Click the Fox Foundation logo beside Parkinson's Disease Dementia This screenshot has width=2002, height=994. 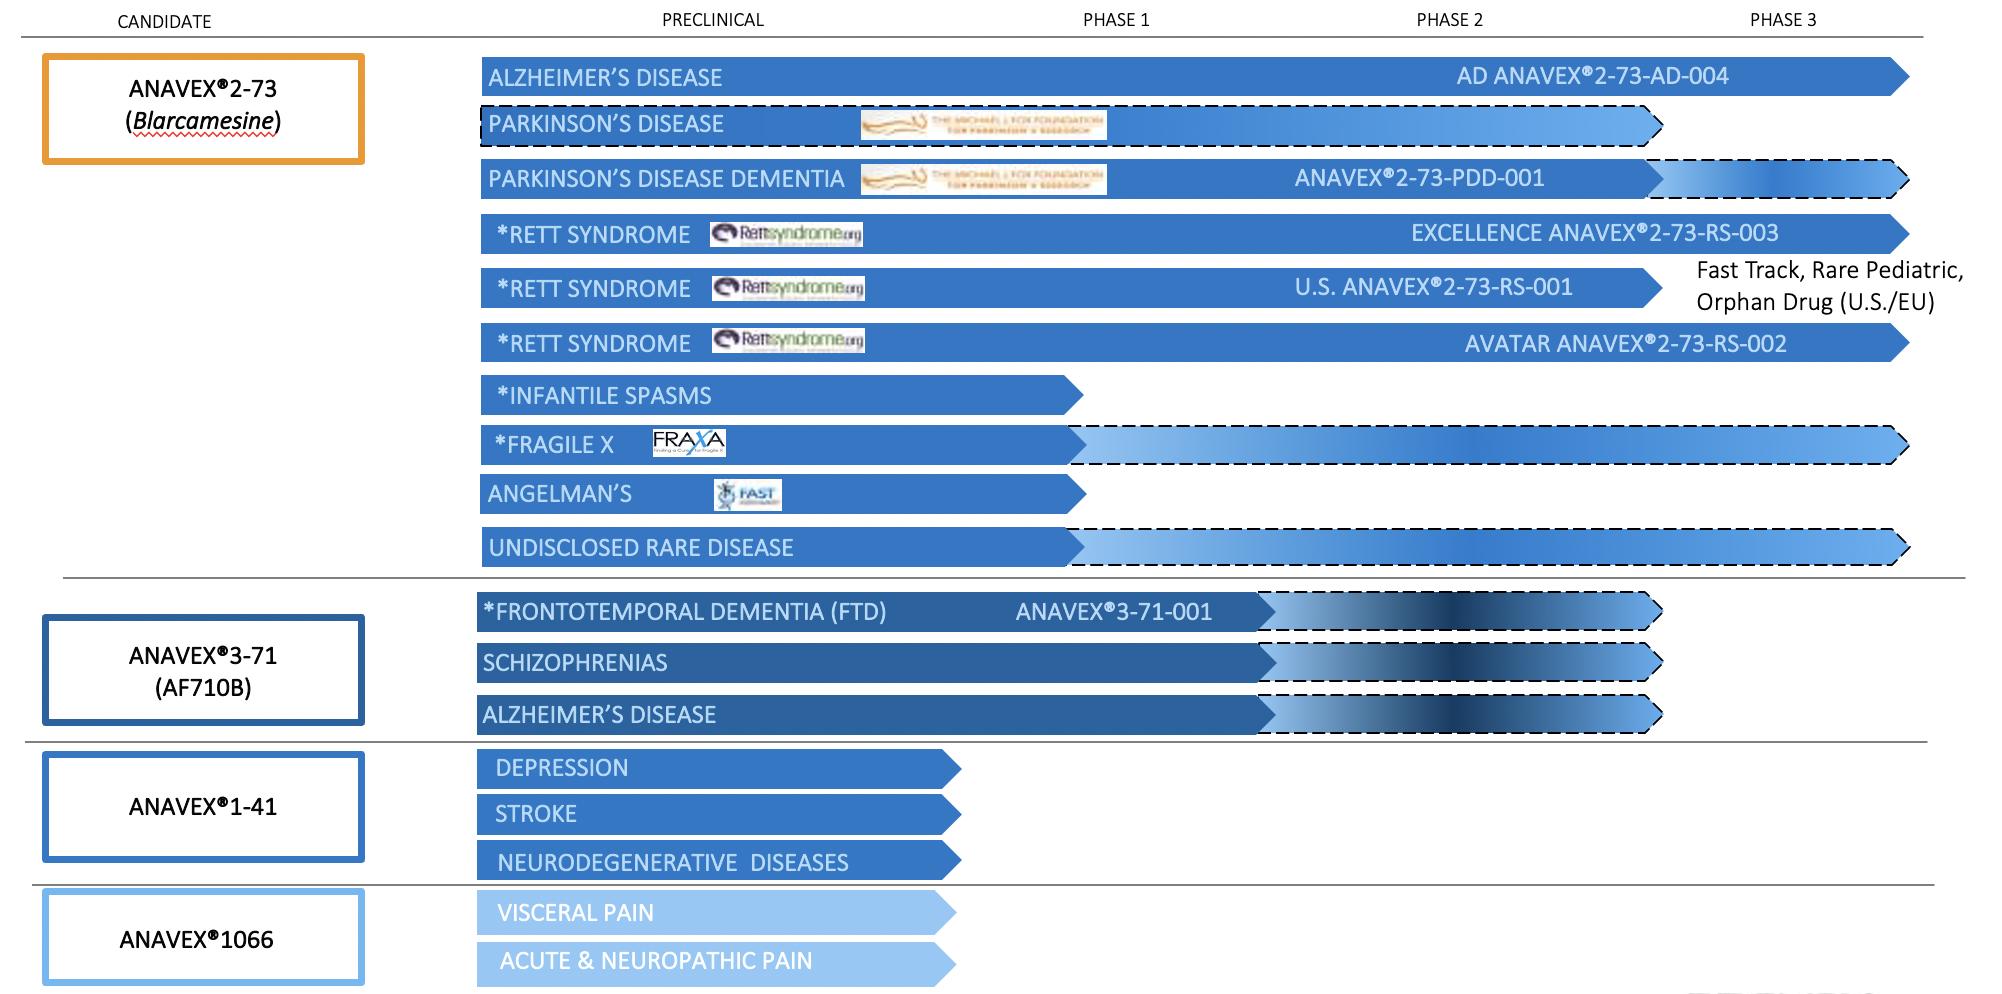983,179
